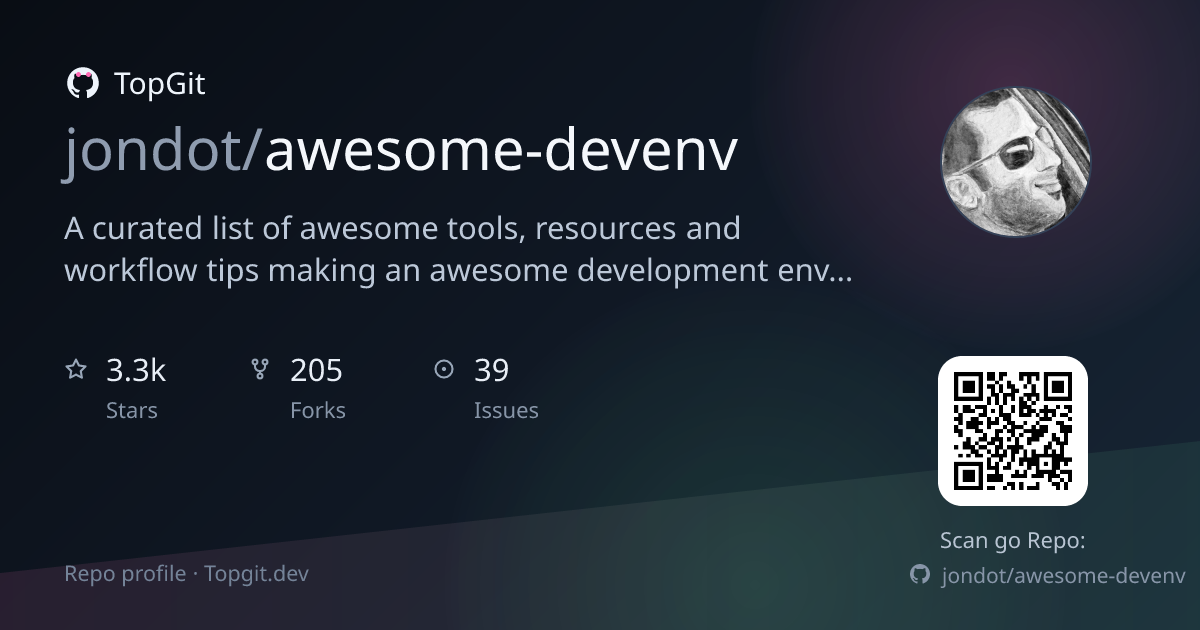This screenshot has height=630, width=1200.
Task: Click the 3.3k stars count
Action: [x=136, y=371]
